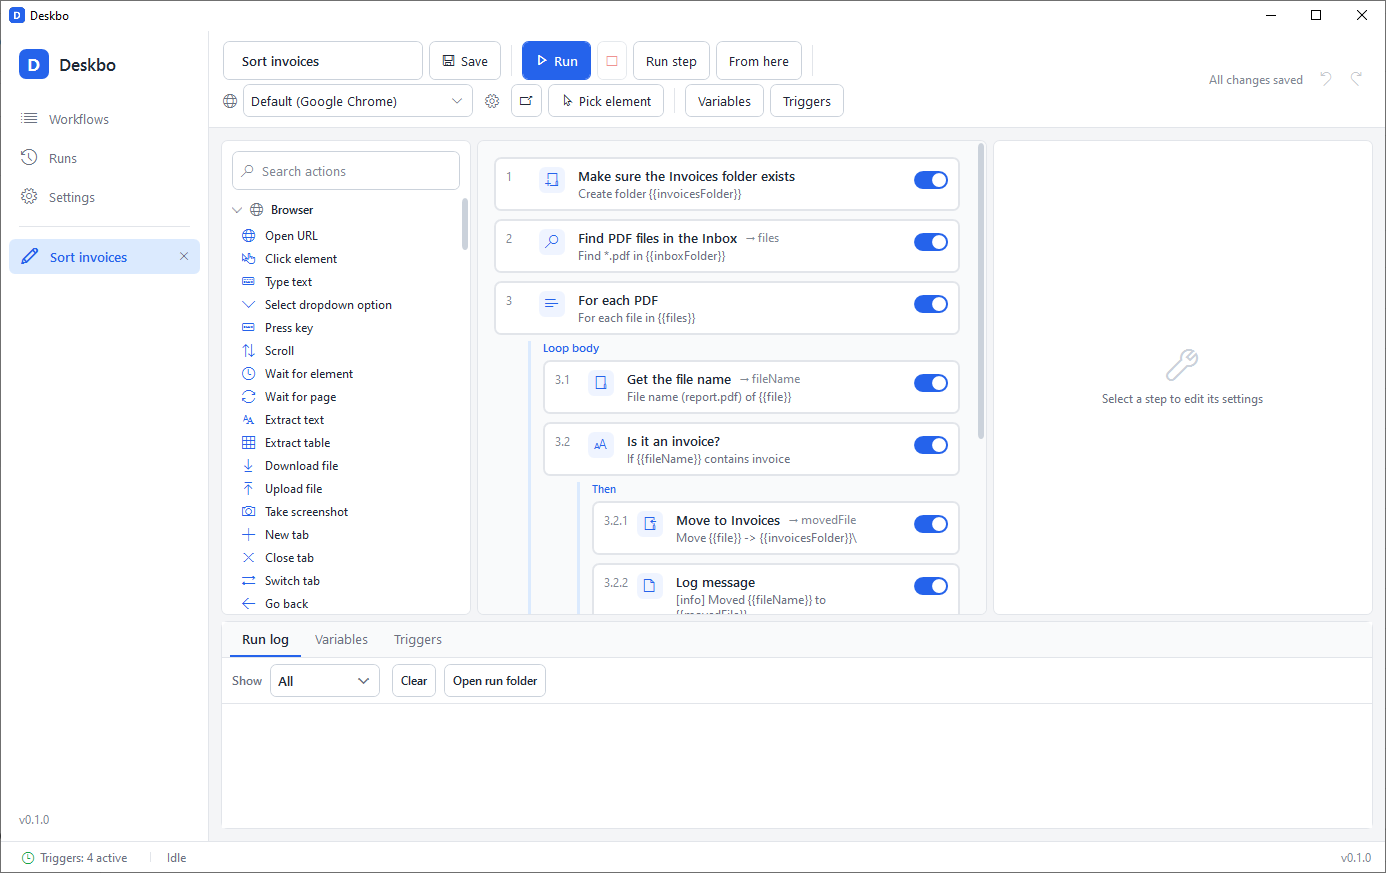The width and height of the screenshot is (1386, 873).
Task: Click the Search actions field
Action: [346, 171]
